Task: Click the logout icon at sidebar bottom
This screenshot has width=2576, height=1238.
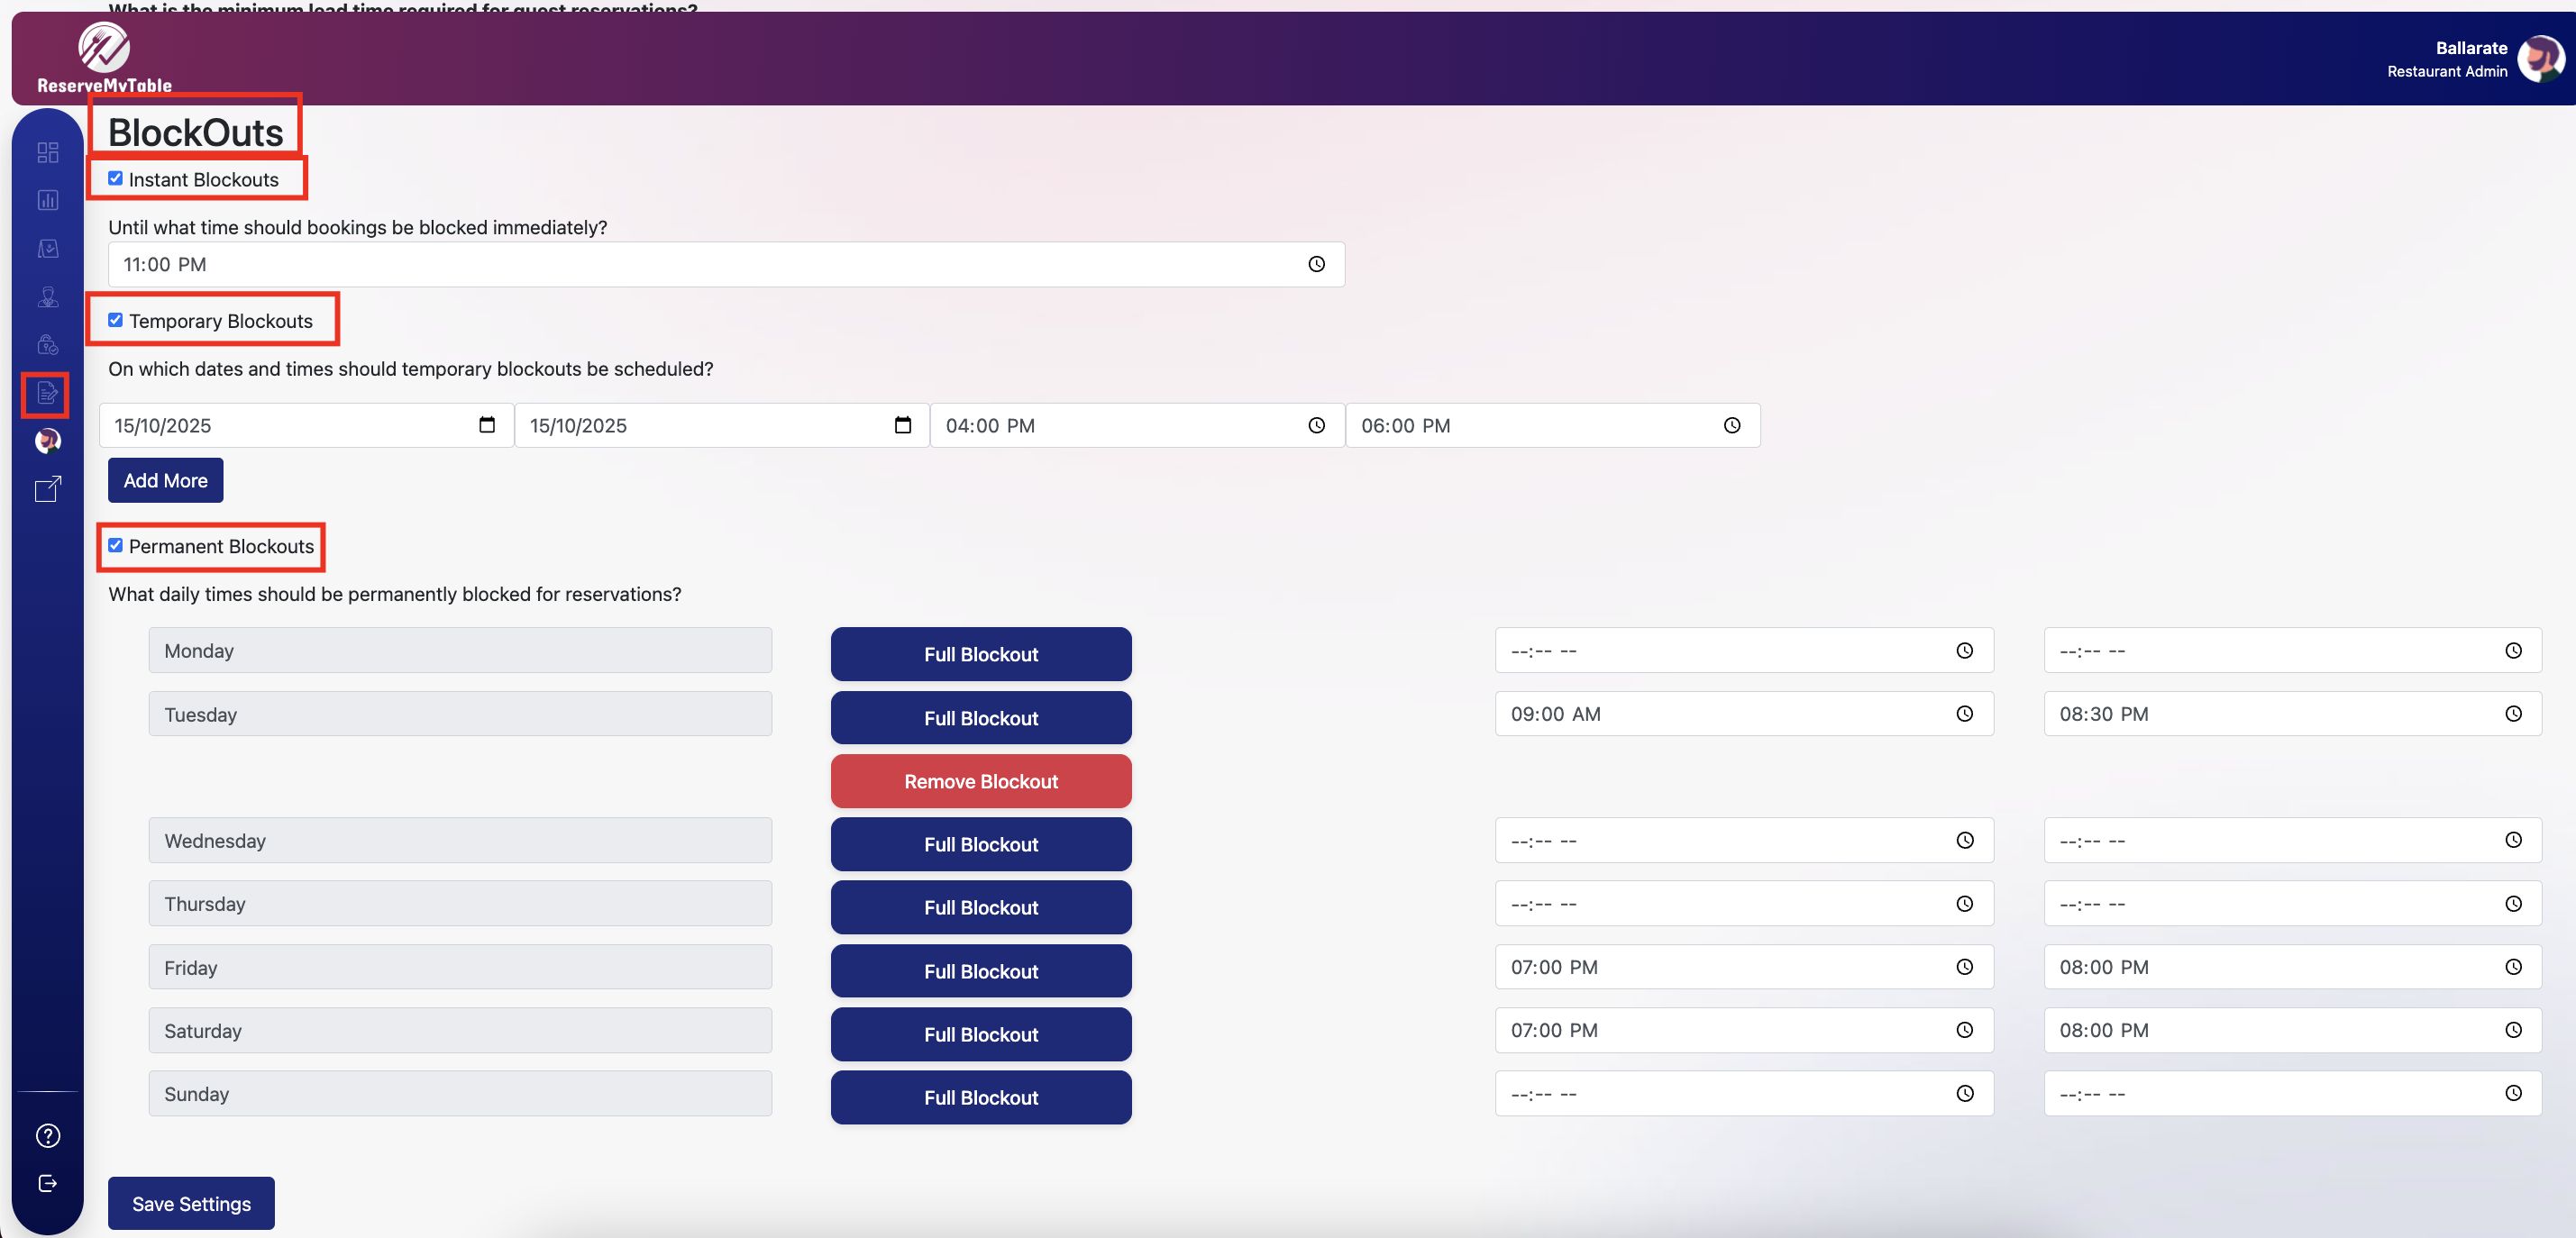Action: (47, 1183)
